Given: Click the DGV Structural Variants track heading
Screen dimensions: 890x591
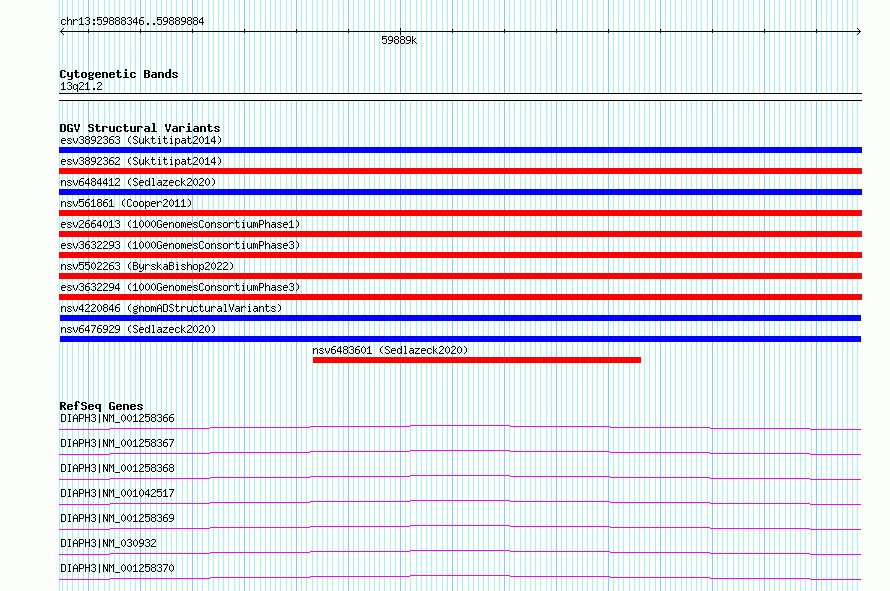Looking at the screenshot, I should pos(140,128).
